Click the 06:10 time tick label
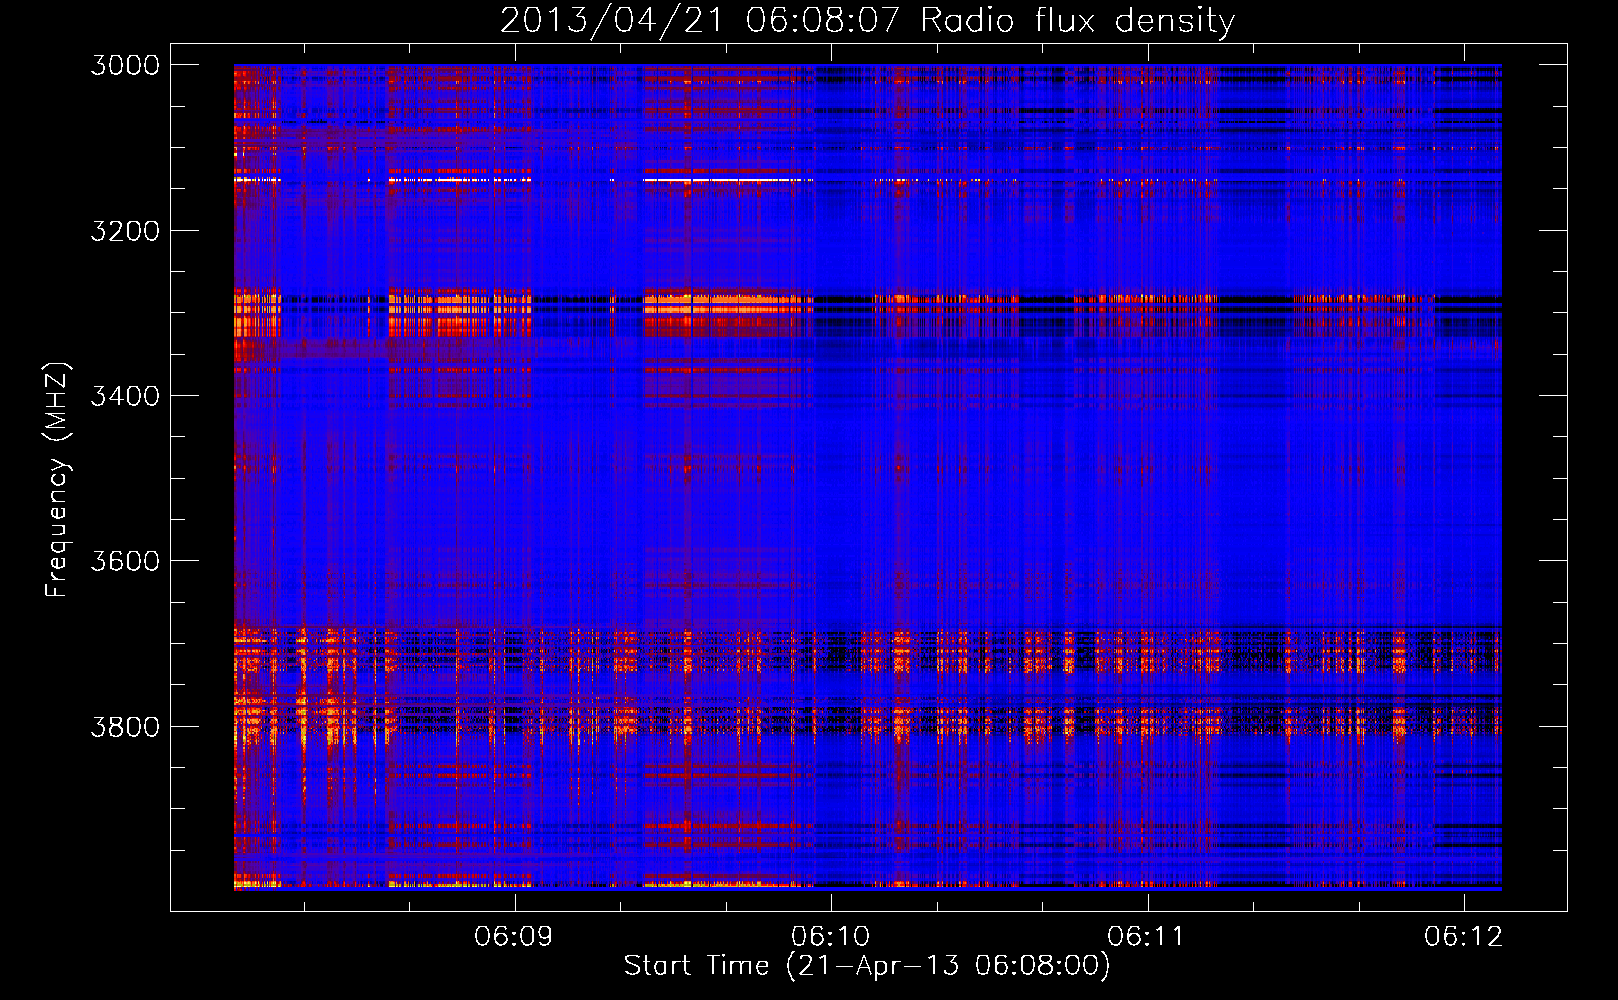The width and height of the screenshot is (1618, 1000). [x=830, y=936]
